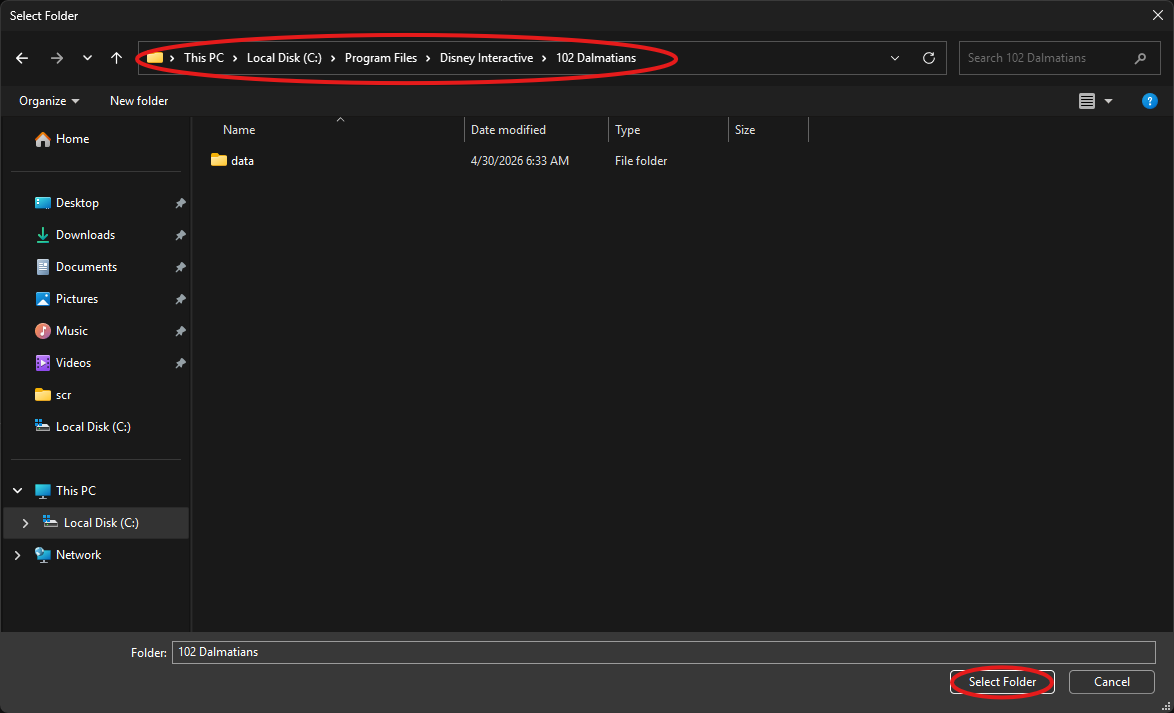Jump to 'Program Files' in breadcrumb
The image size is (1174, 713).
pyautogui.click(x=381, y=58)
